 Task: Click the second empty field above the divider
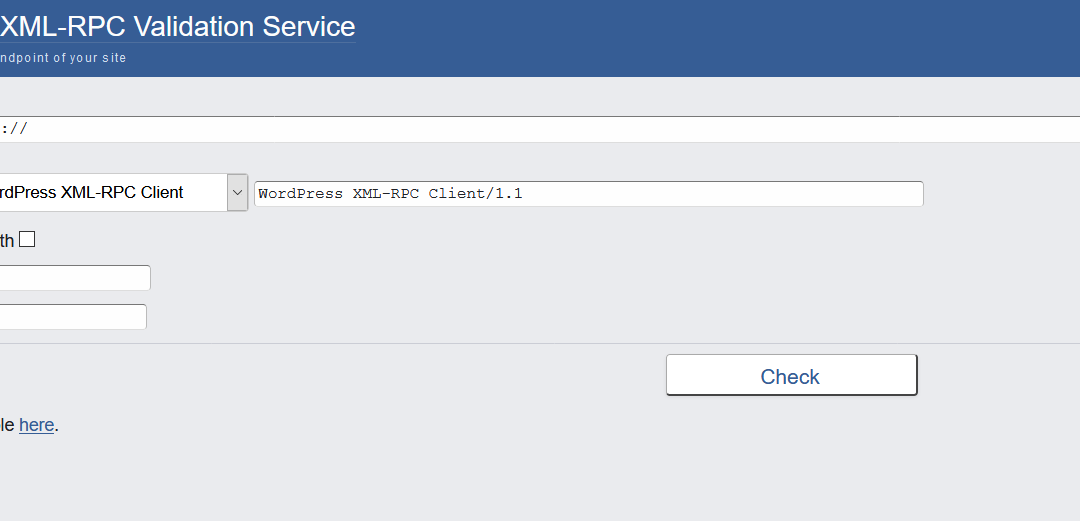pyautogui.click(x=73, y=316)
